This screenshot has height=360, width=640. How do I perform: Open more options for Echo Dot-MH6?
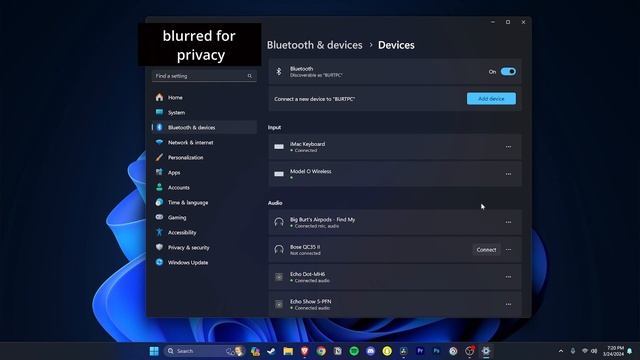(x=508, y=277)
